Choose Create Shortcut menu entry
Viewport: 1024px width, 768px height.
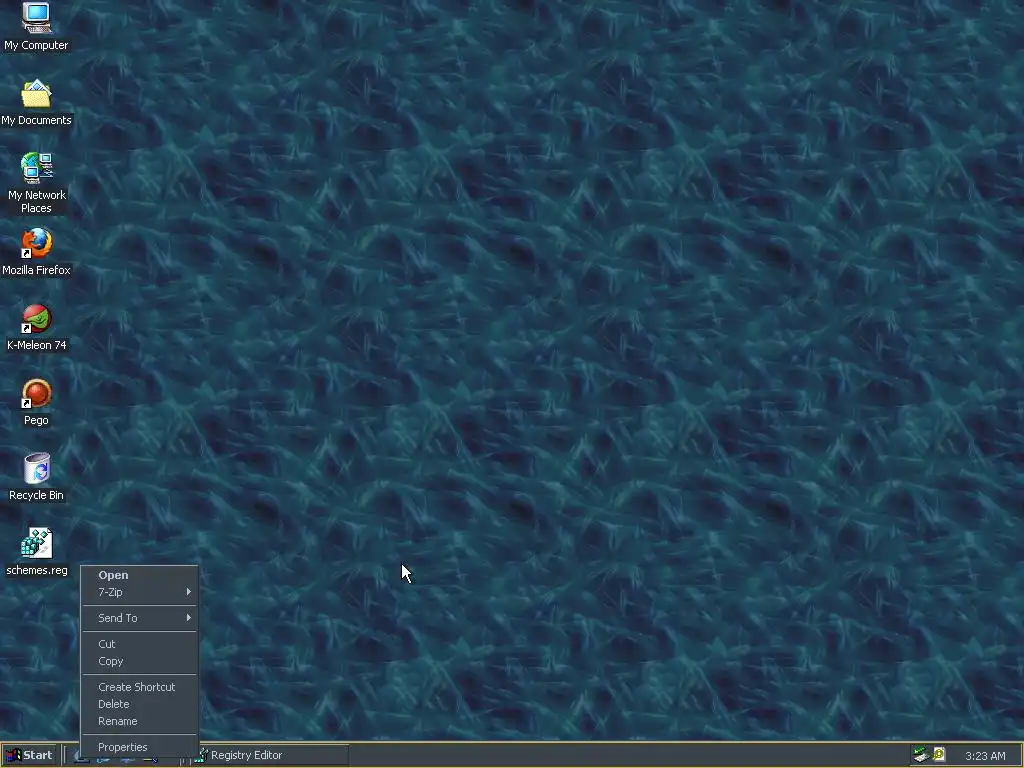(139, 687)
